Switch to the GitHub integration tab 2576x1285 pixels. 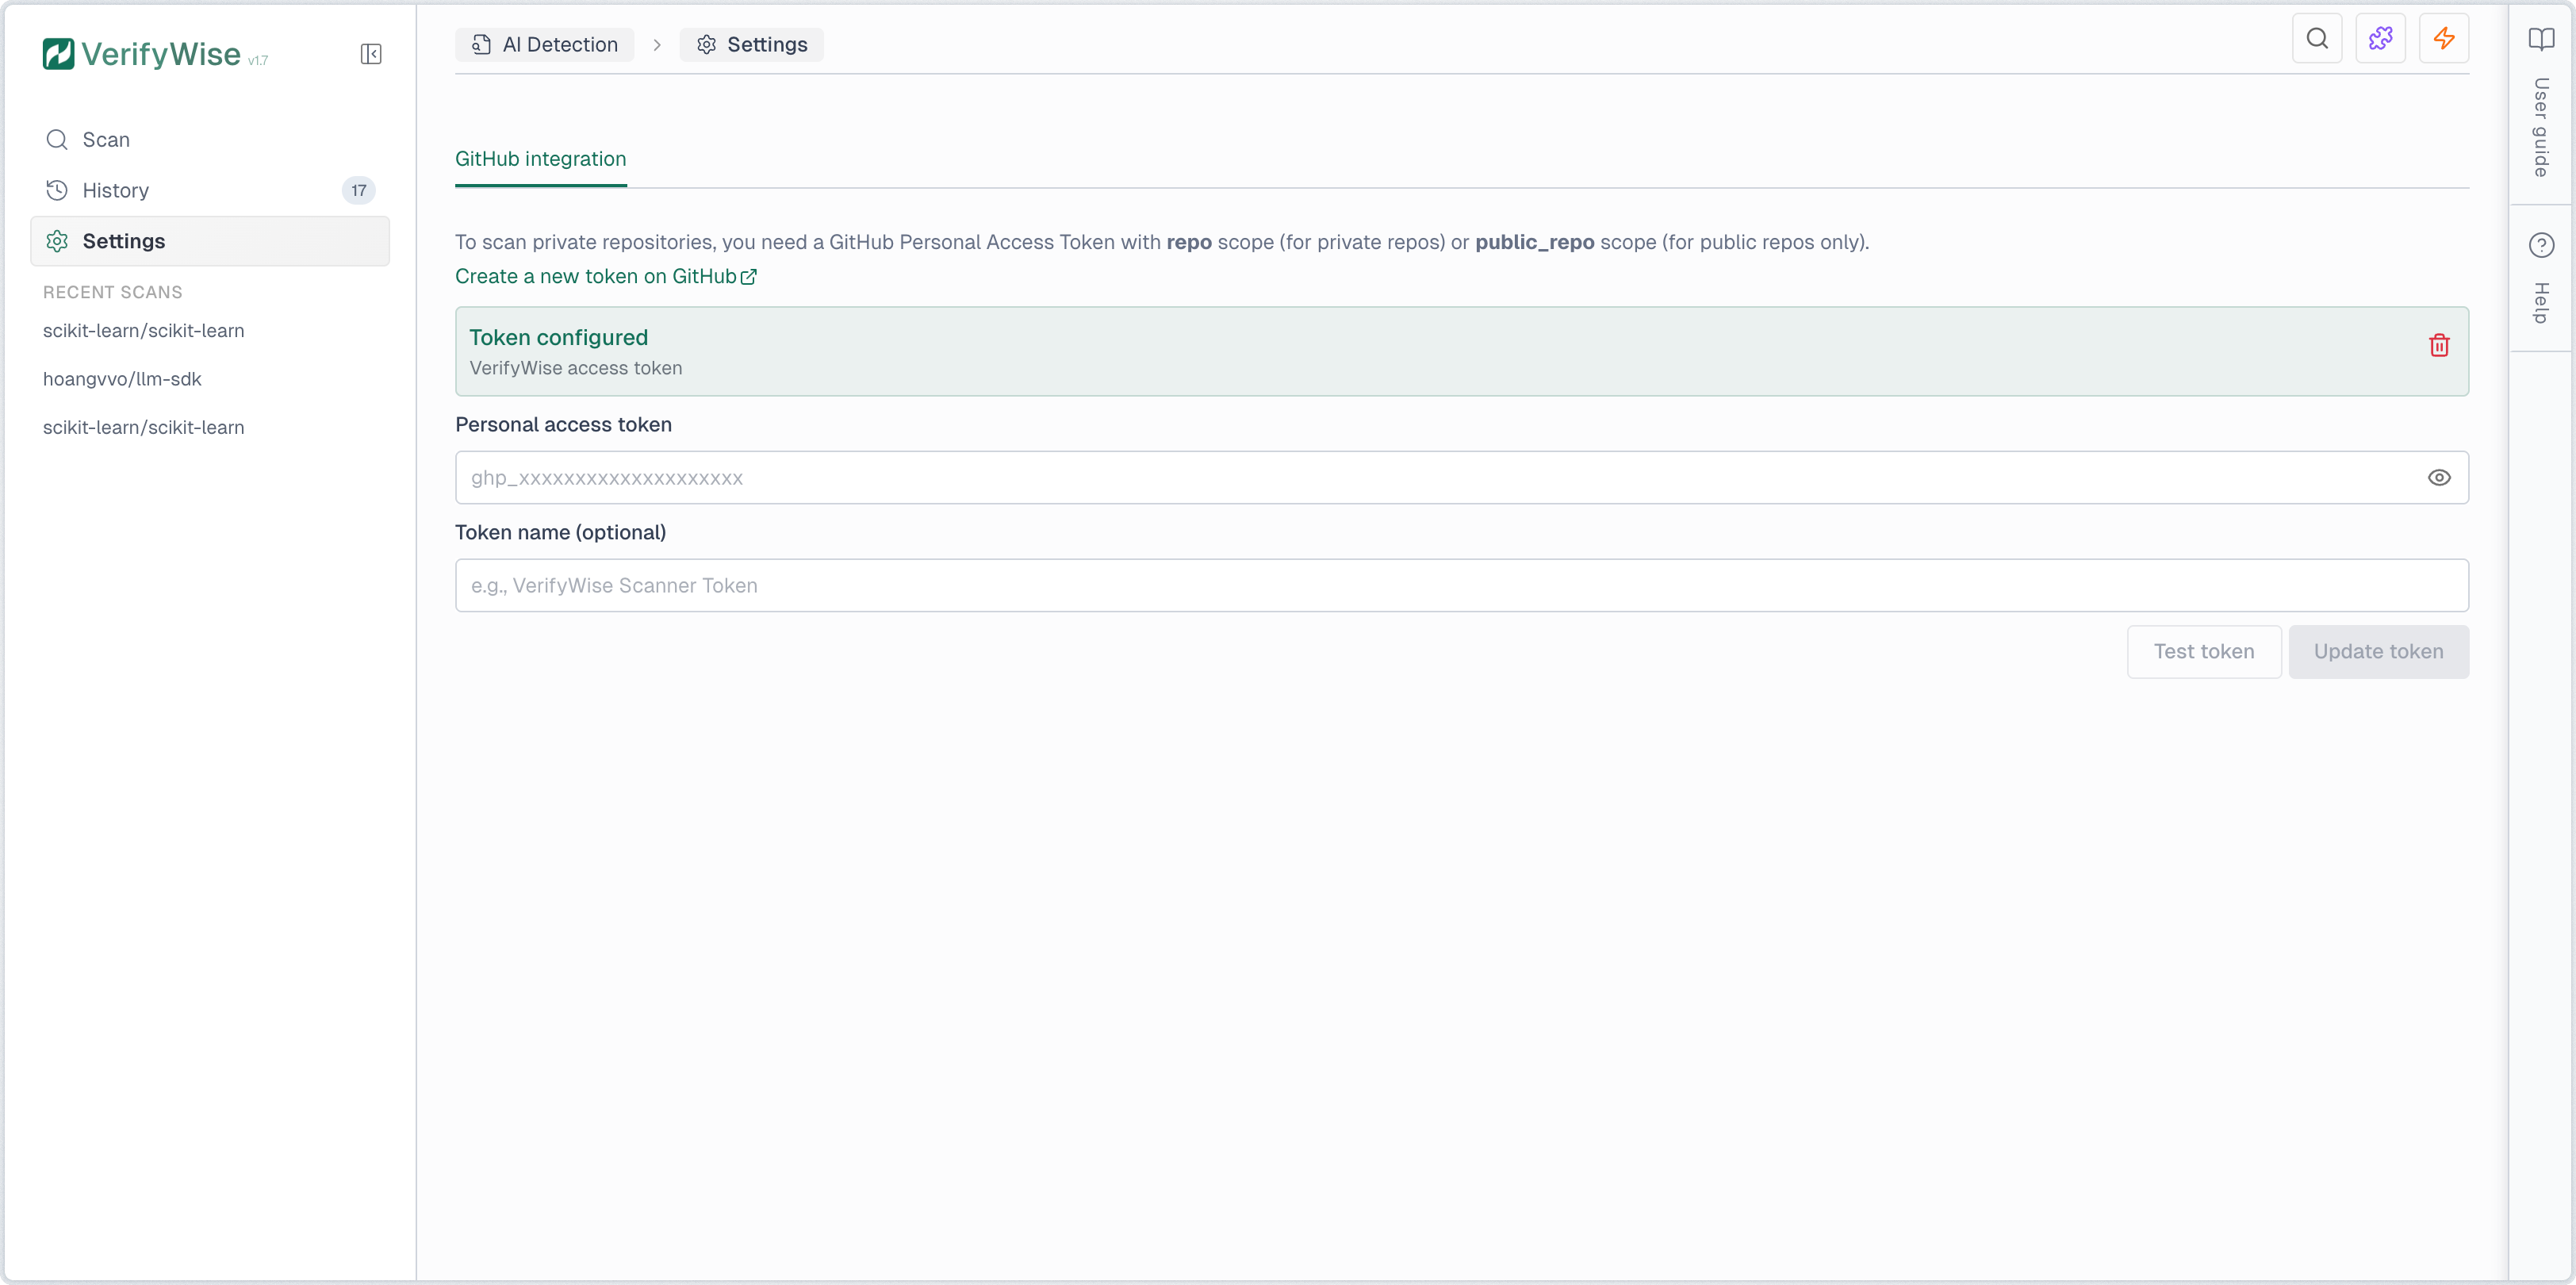pyautogui.click(x=539, y=159)
